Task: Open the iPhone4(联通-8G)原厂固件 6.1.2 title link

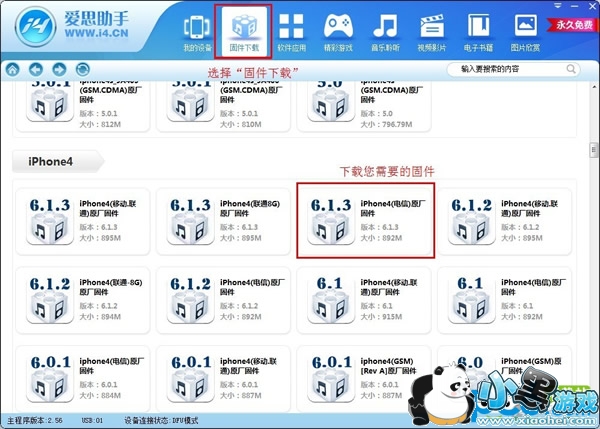Action: (x=111, y=287)
